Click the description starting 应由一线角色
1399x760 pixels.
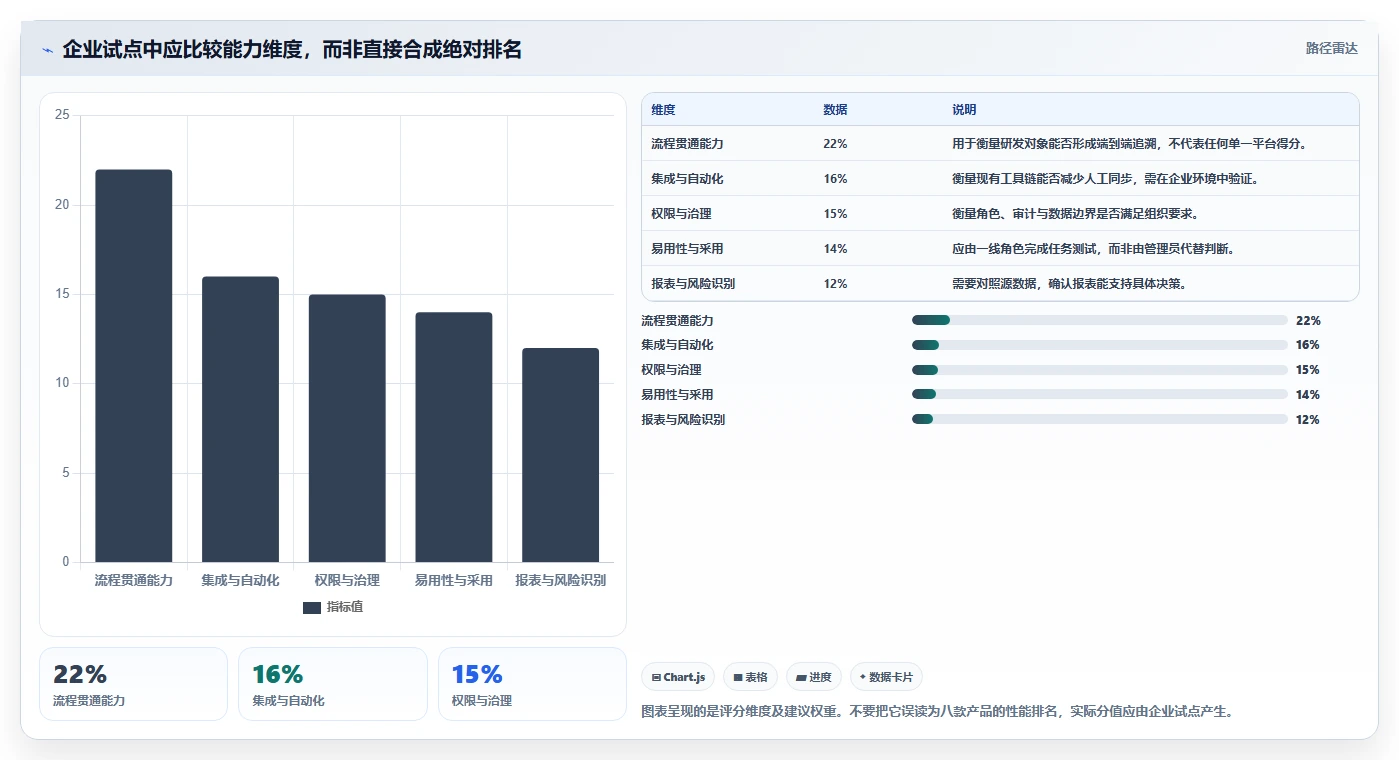tap(1093, 249)
